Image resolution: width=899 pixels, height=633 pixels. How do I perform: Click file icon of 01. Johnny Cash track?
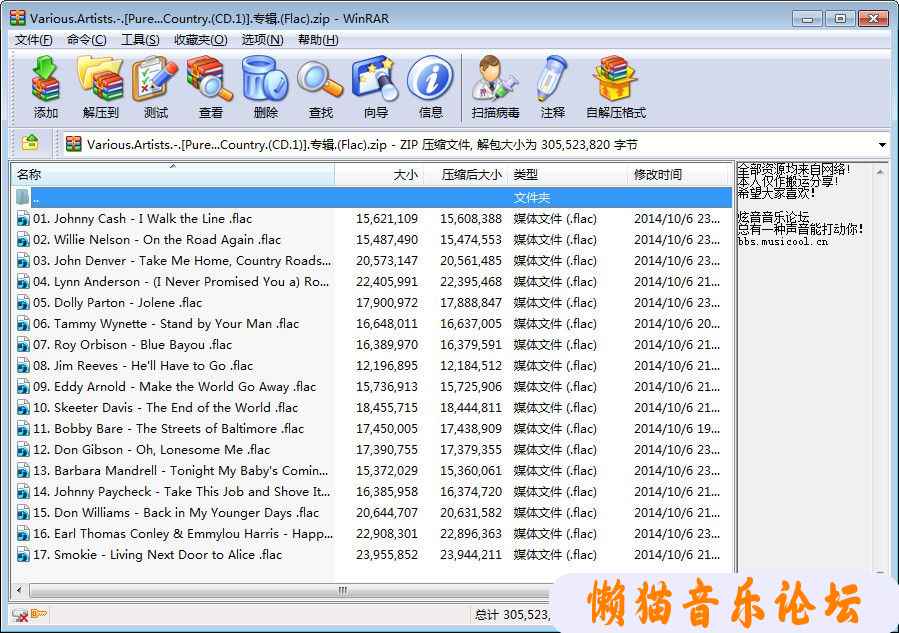click(x=23, y=219)
